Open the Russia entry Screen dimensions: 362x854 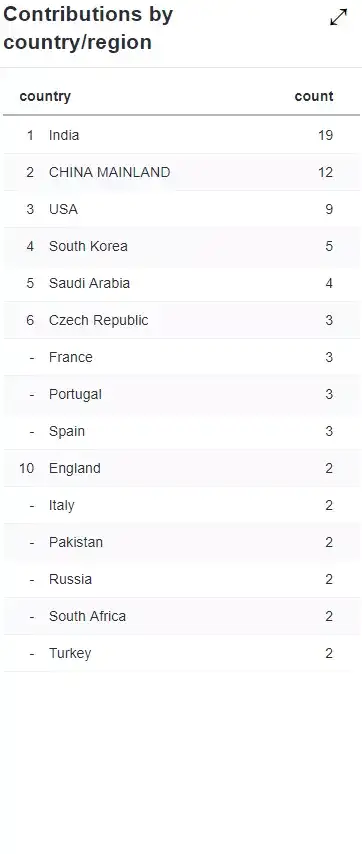point(181,580)
